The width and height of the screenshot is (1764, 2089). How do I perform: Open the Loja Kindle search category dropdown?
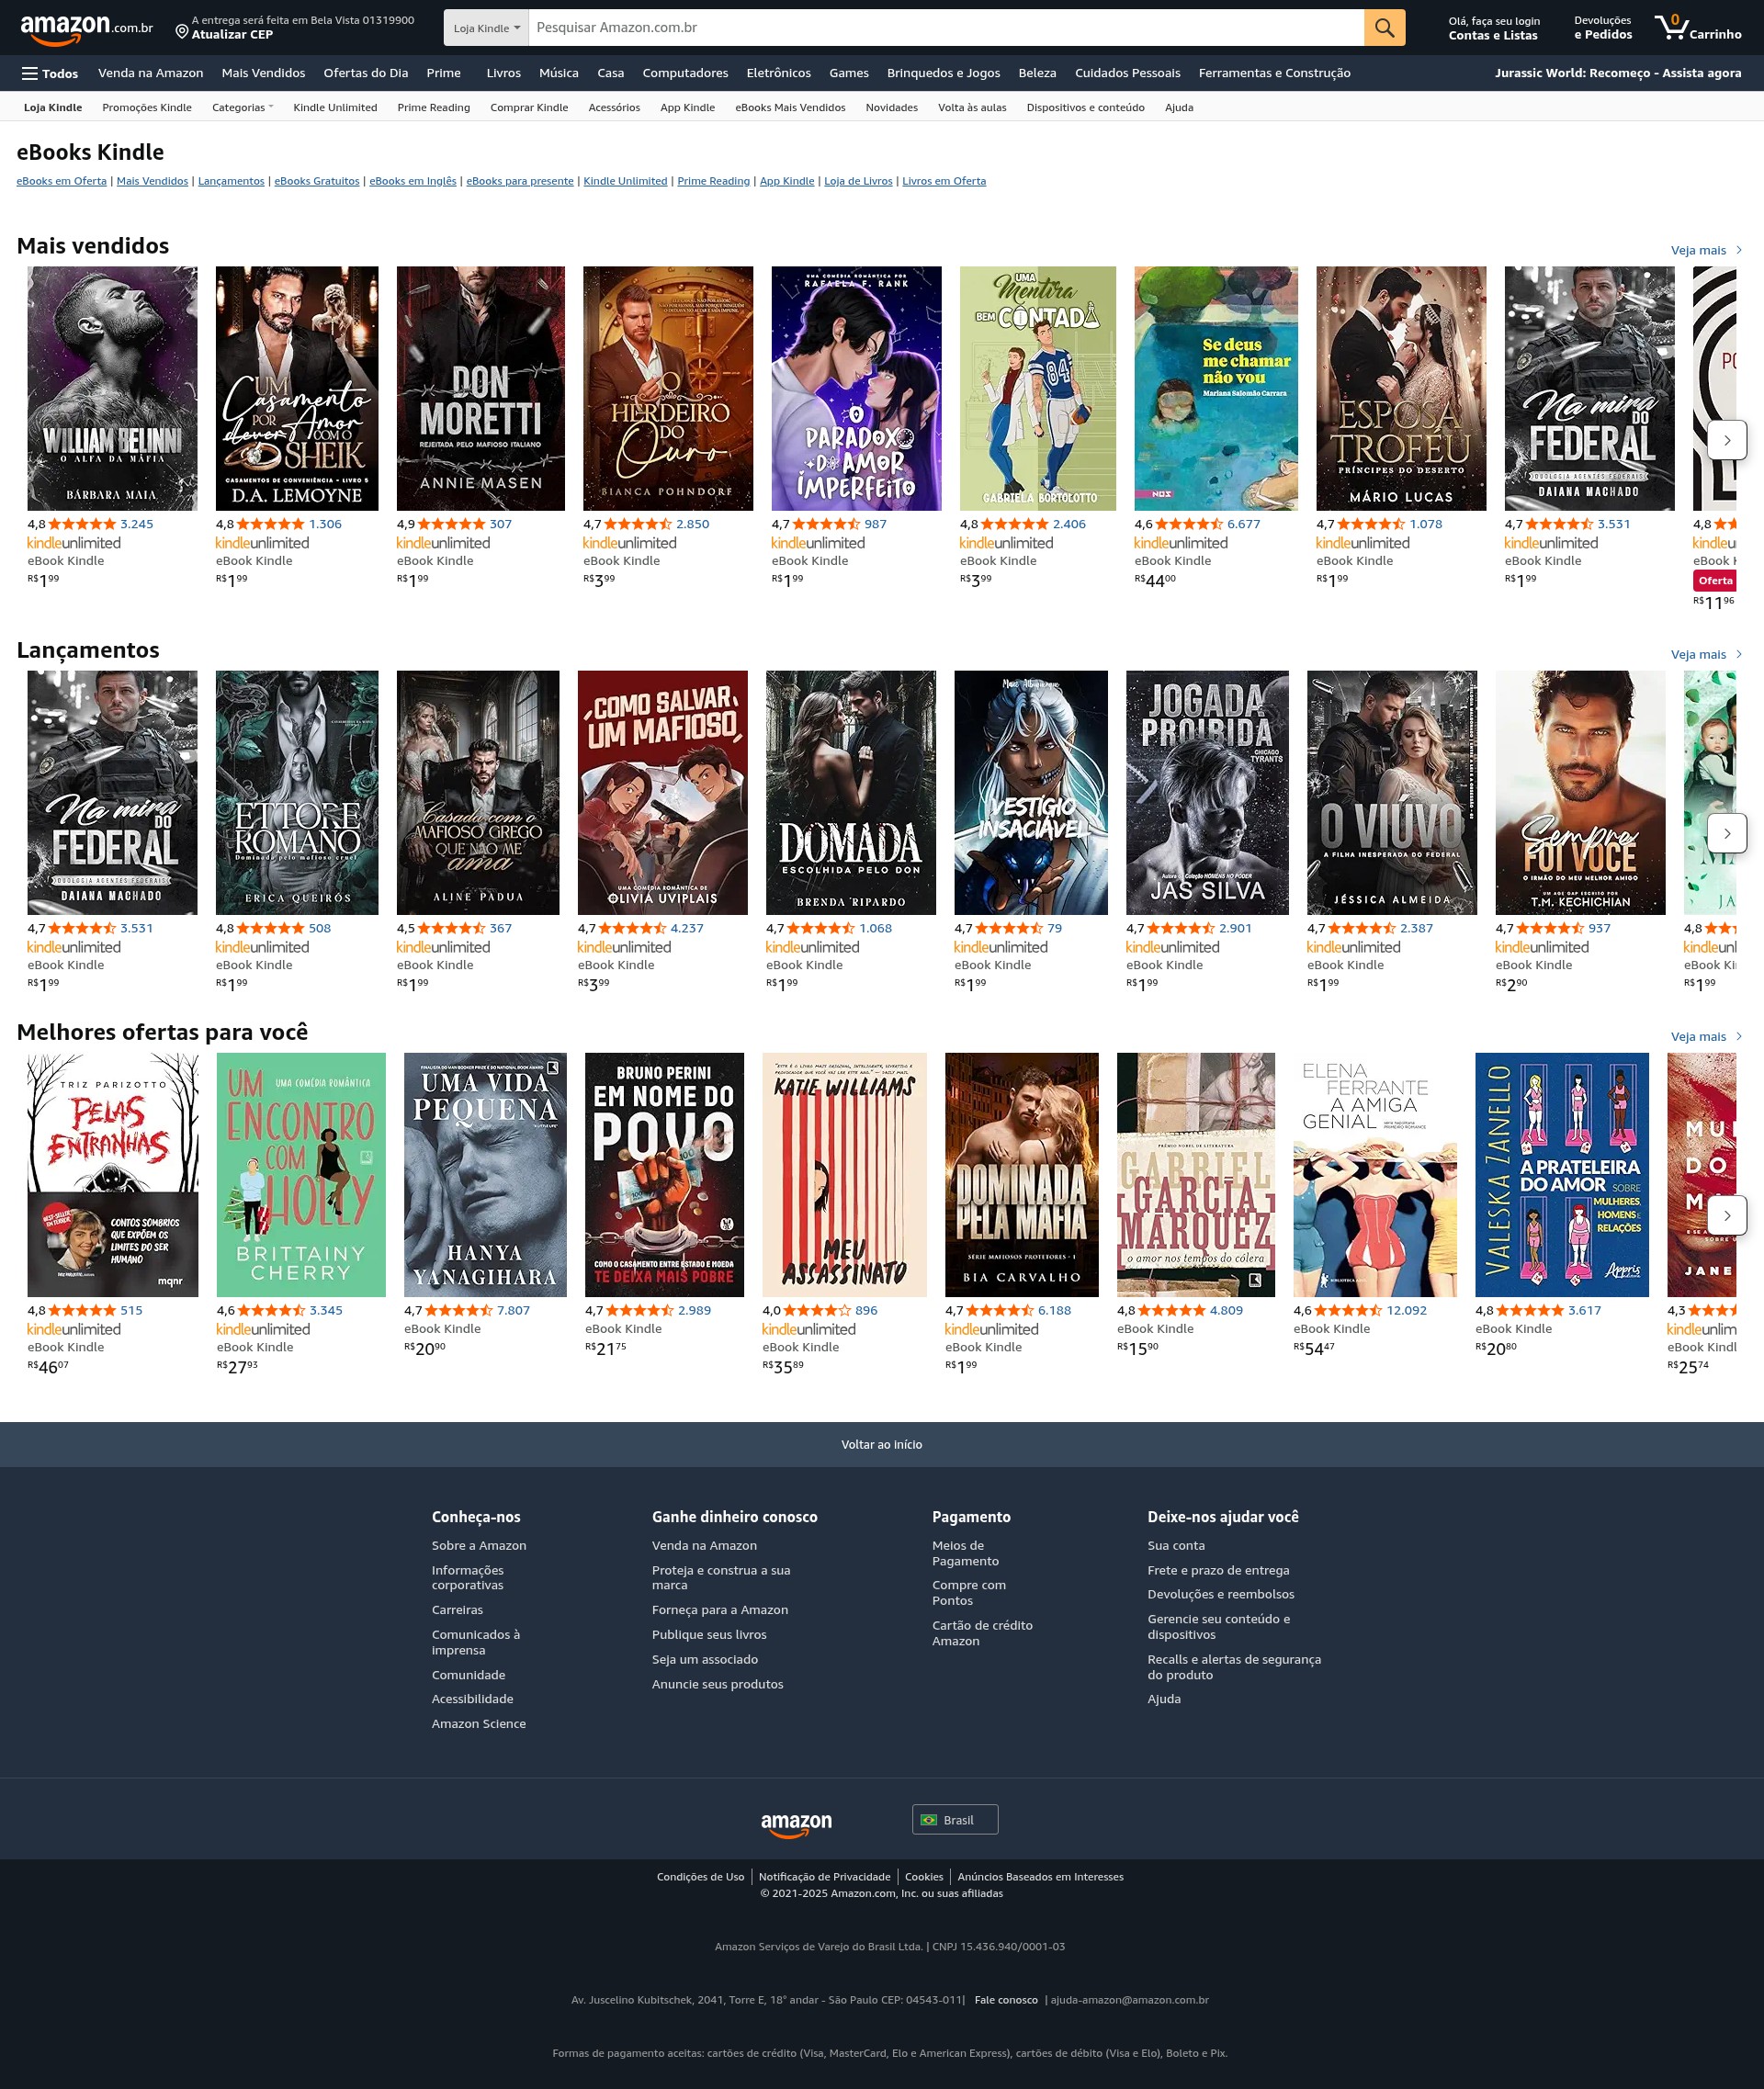pyautogui.click(x=486, y=28)
